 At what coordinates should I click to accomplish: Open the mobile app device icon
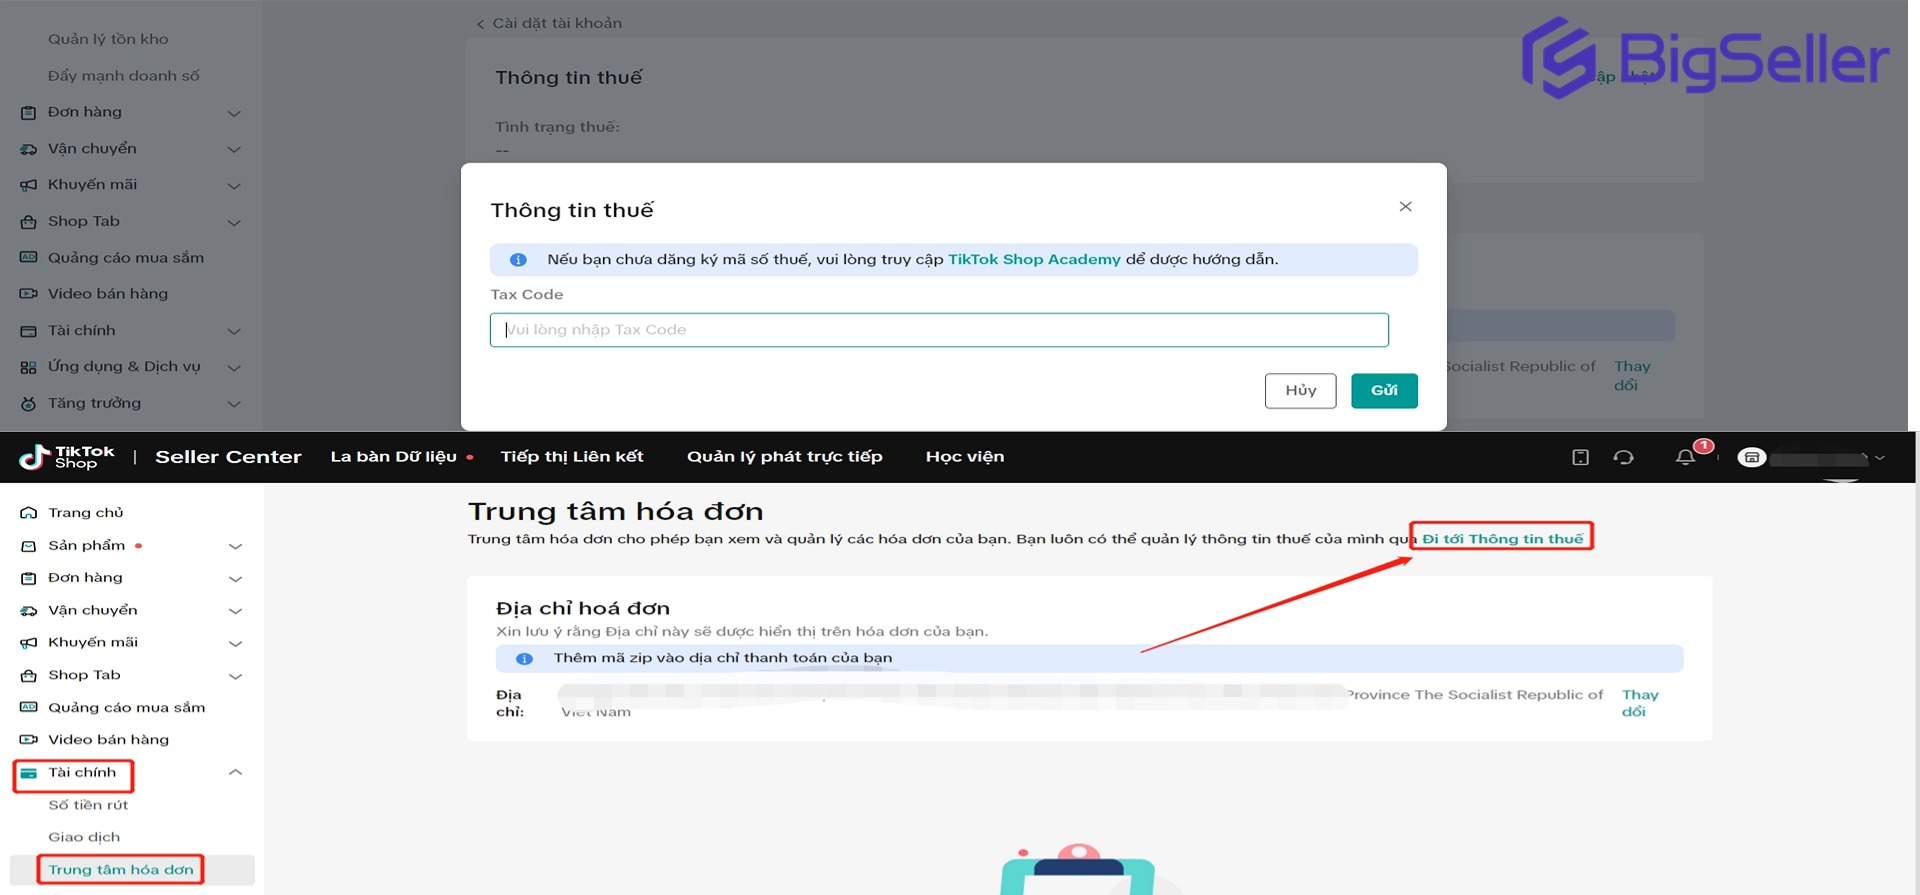click(1580, 457)
